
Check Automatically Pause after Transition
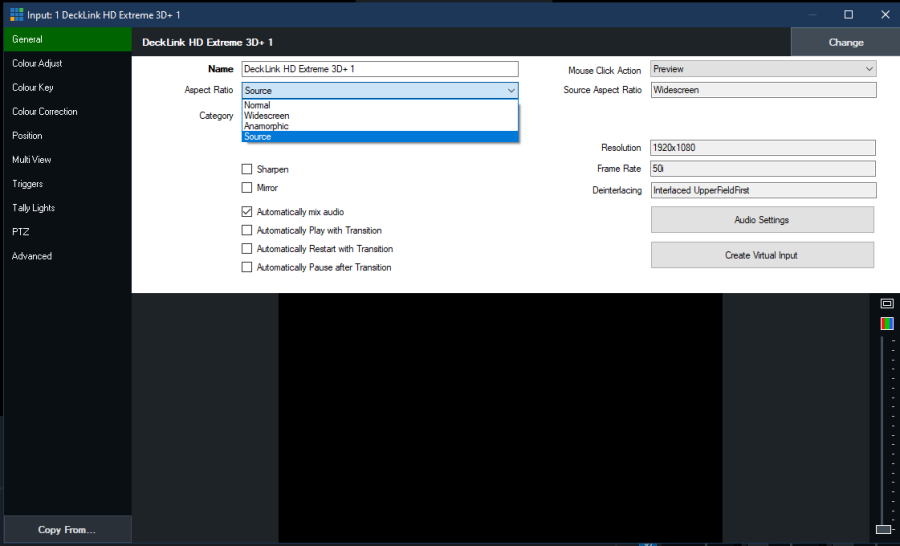[x=247, y=268]
